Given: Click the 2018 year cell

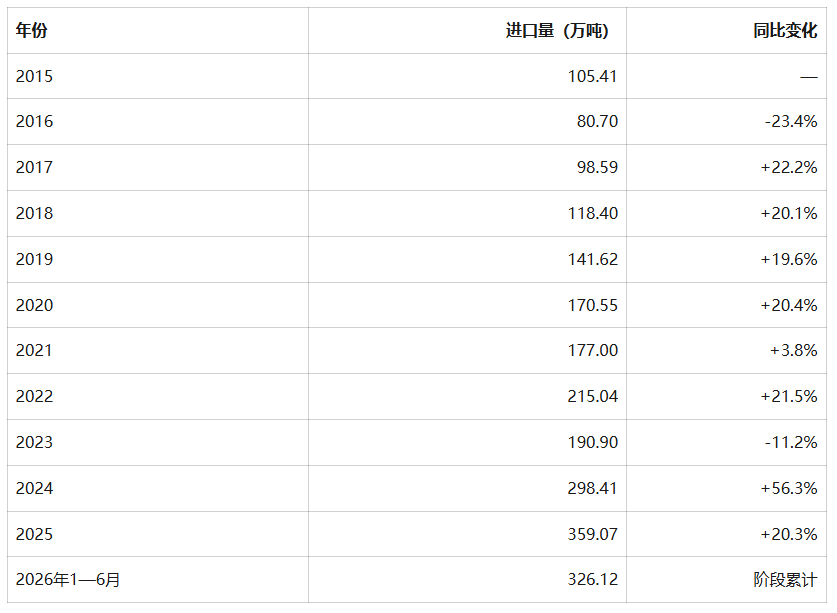Looking at the screenshot, I should tap(34, 213).
